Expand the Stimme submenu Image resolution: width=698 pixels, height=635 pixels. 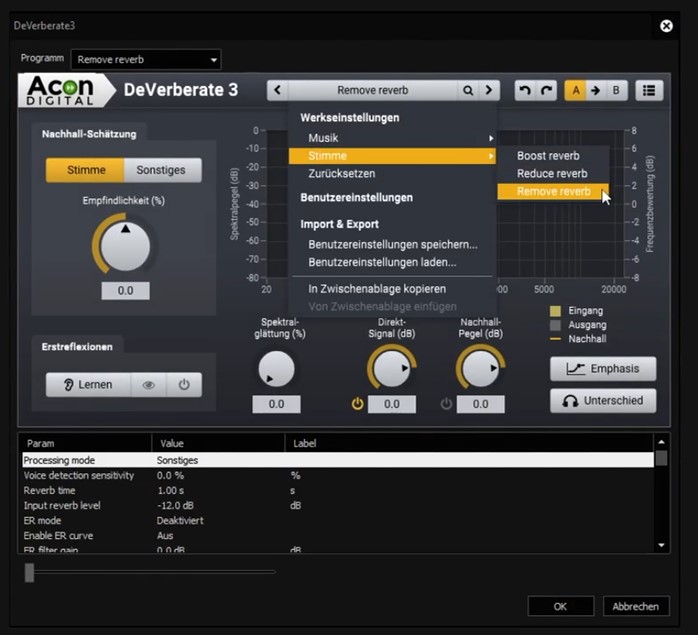pyautogui.click(x=392, y=156)
